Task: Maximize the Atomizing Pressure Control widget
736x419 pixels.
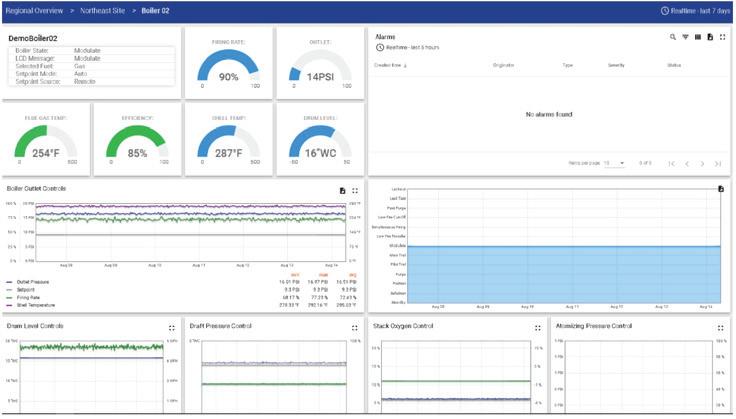Action: pos(721,328)
